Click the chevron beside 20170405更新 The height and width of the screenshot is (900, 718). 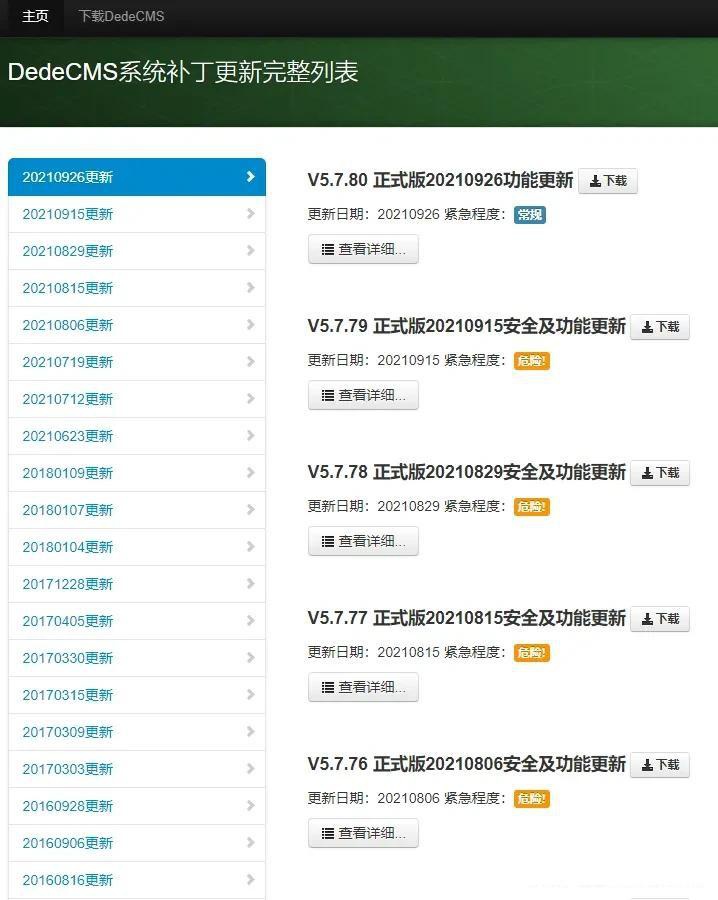[250, 620]
